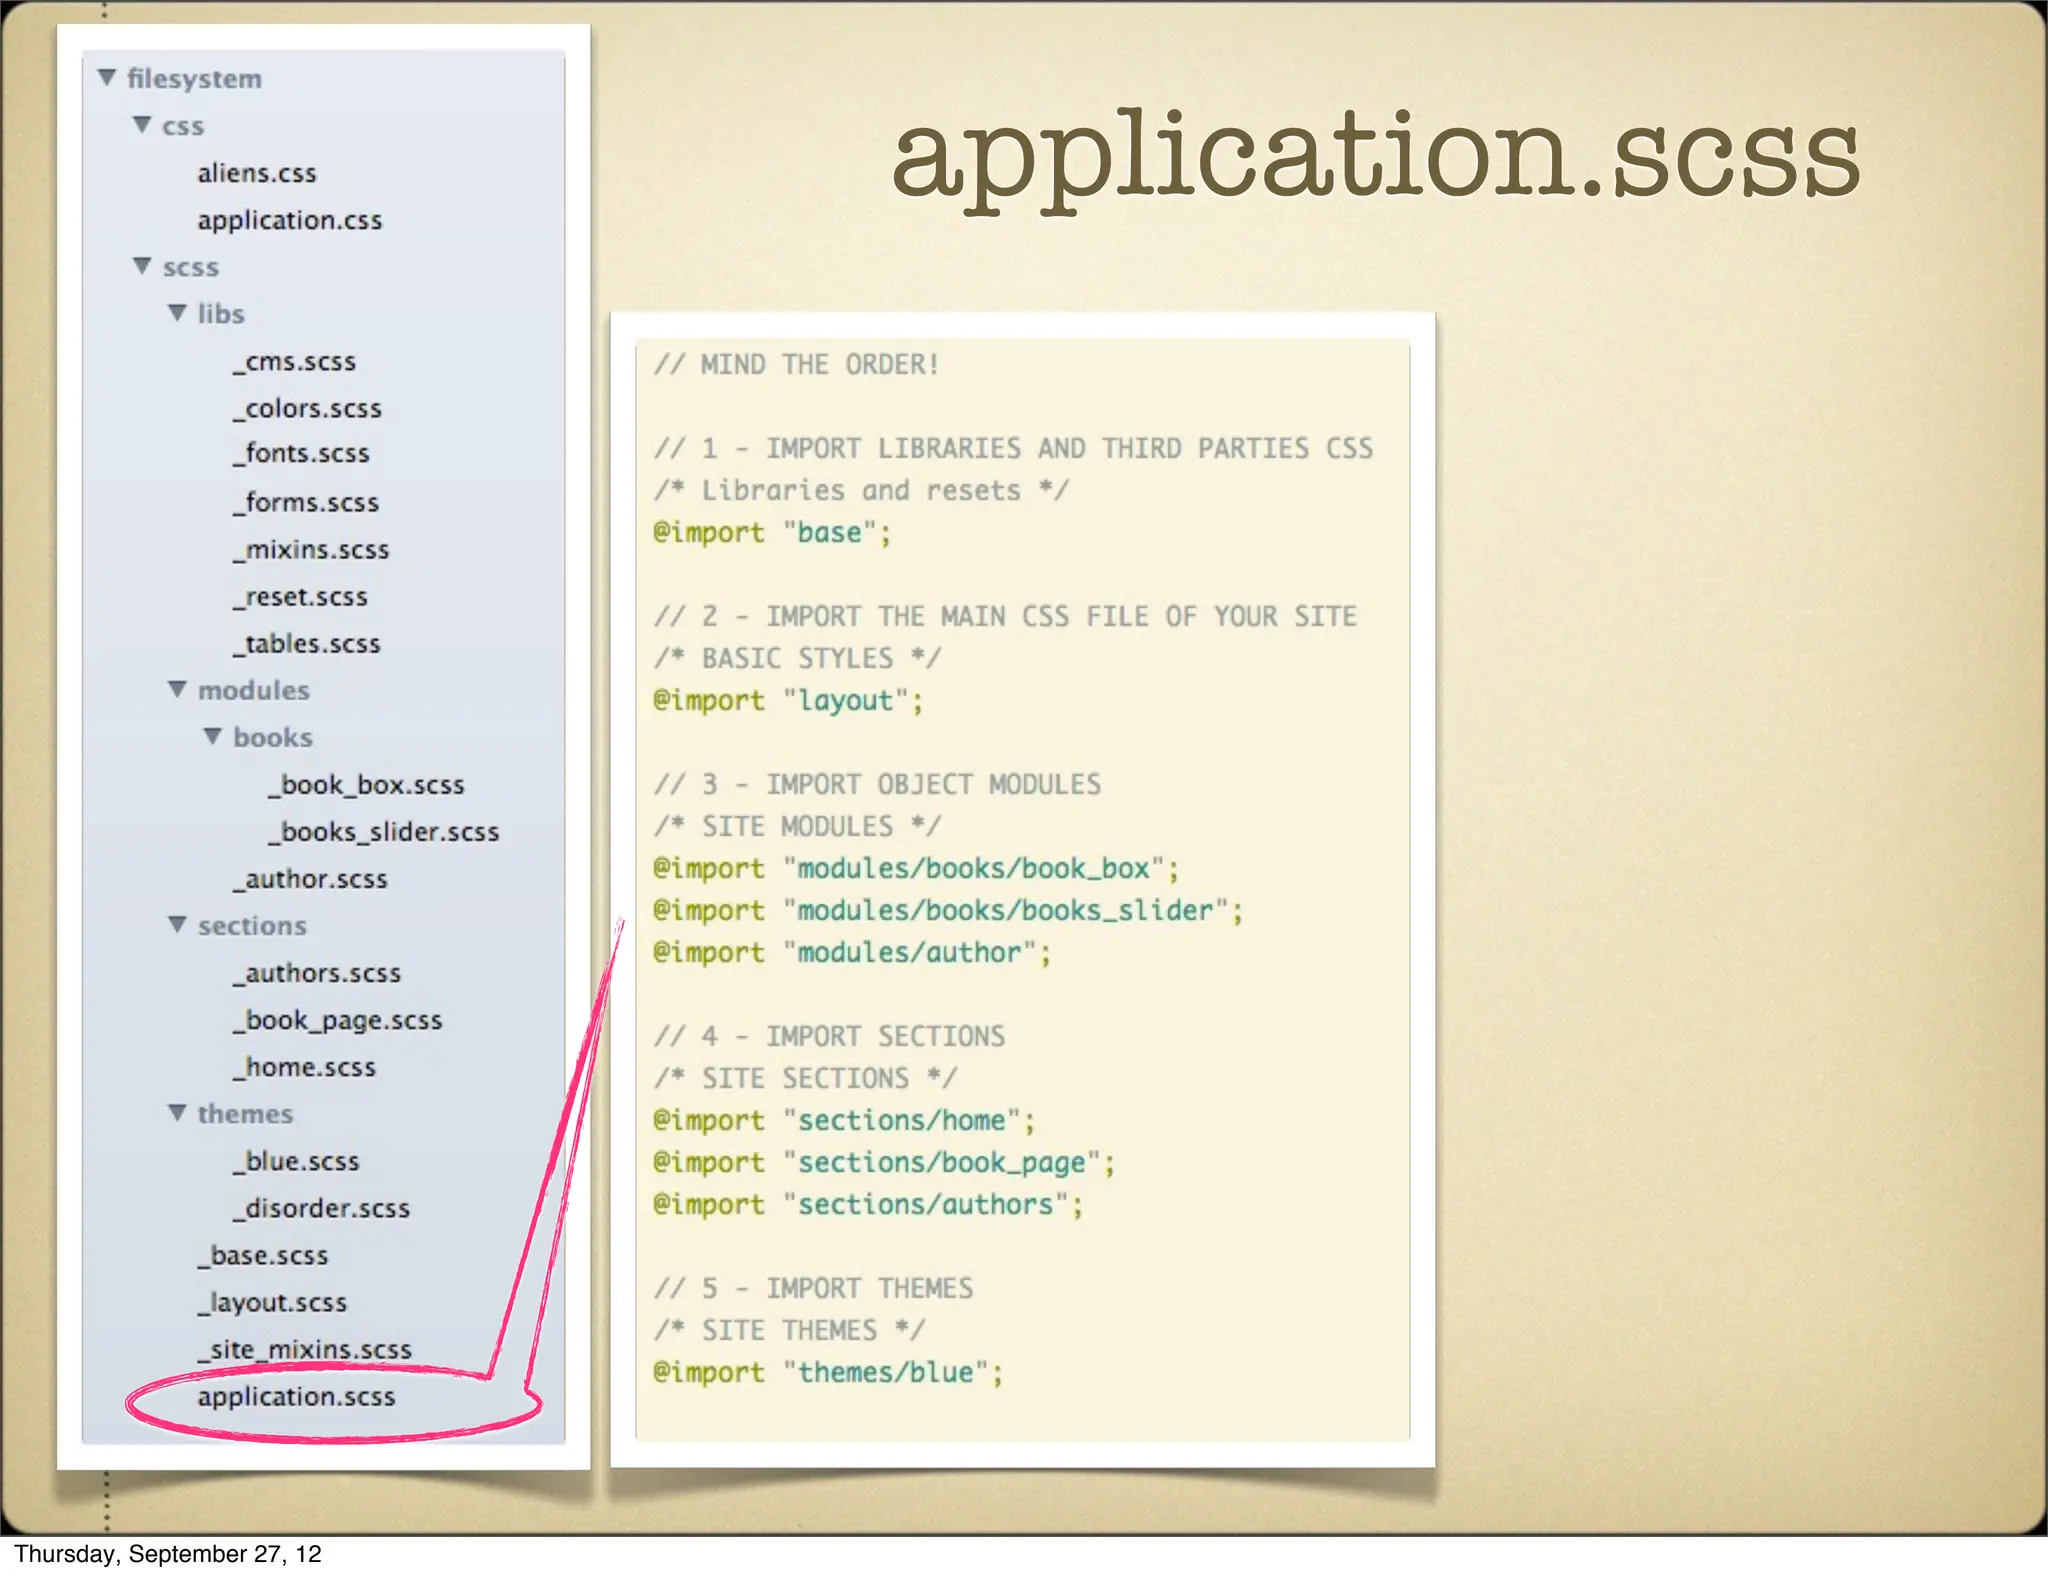Viewport: 2048px width, 1576px height.
Task: Click the 'Libraries and resets' comment line
Action: coord(861,491)
